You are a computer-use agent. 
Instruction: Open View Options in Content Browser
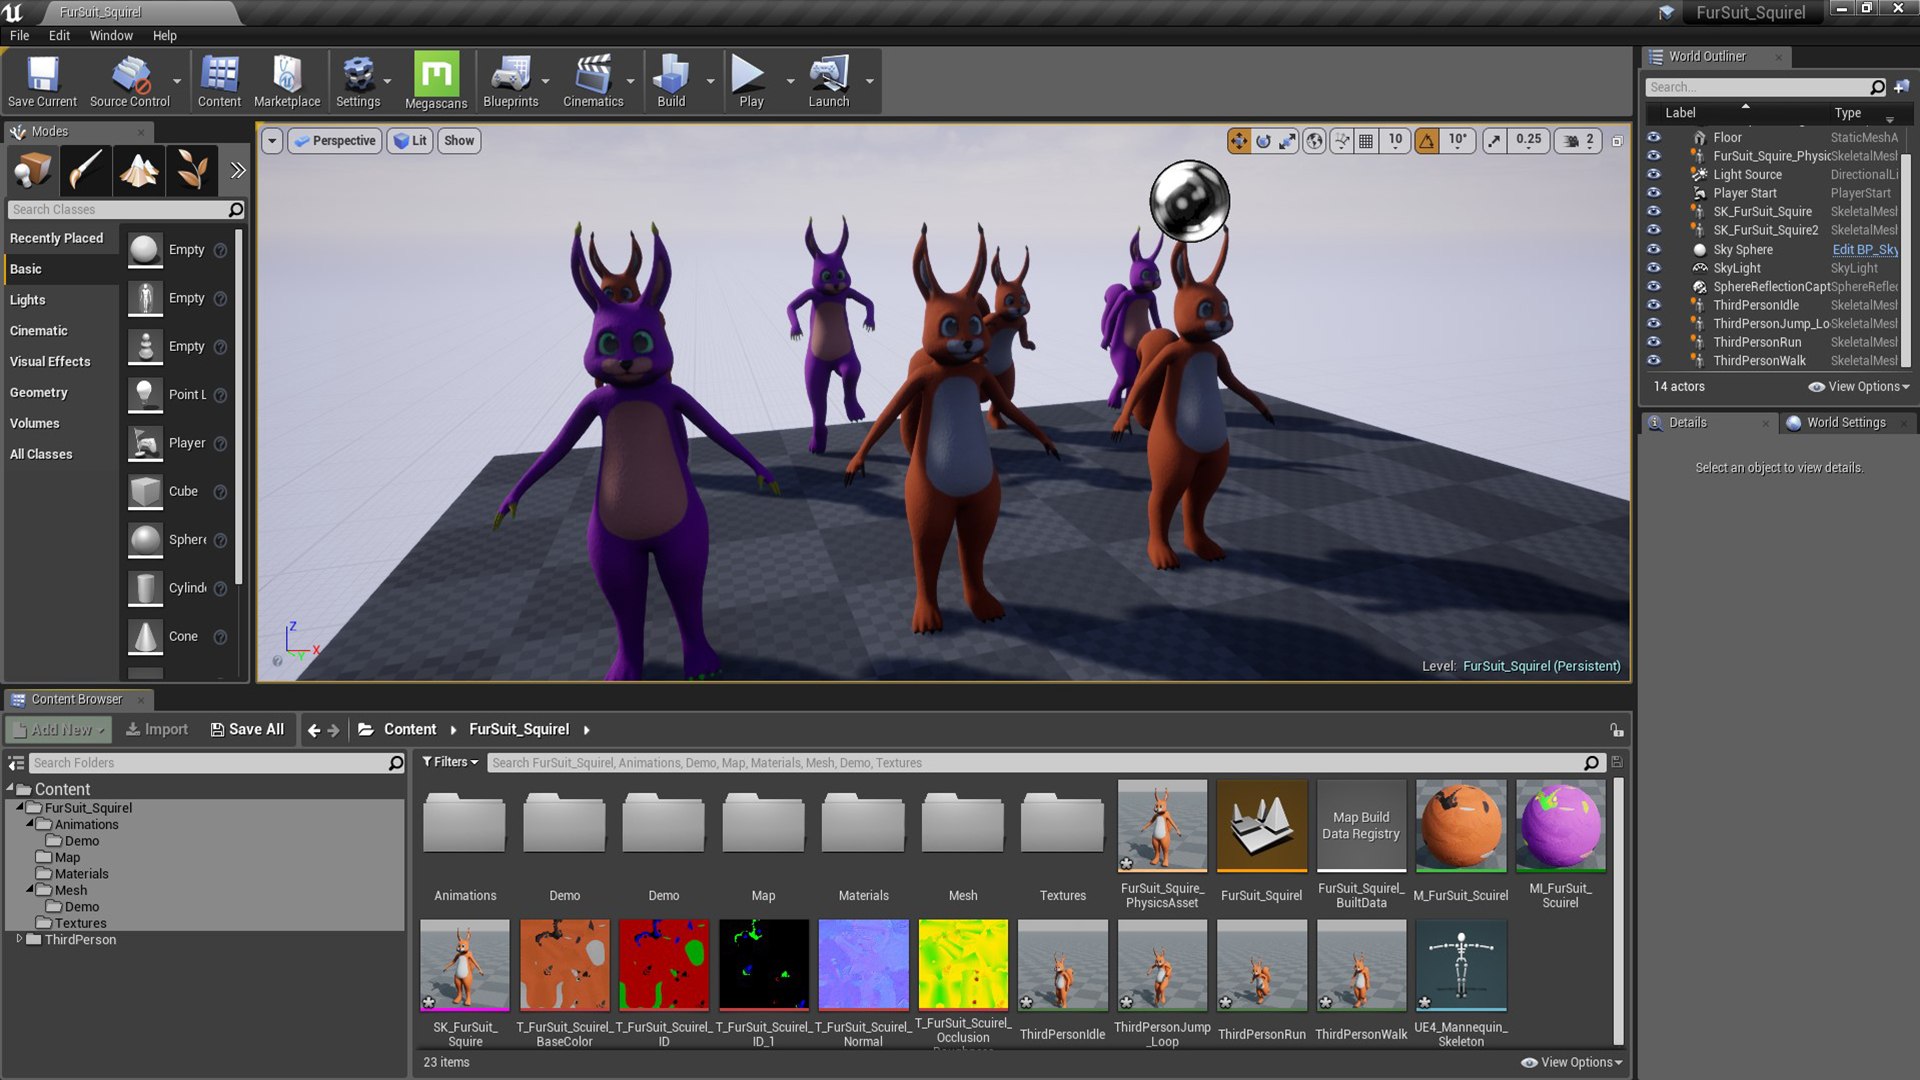click(1572, 1062)
